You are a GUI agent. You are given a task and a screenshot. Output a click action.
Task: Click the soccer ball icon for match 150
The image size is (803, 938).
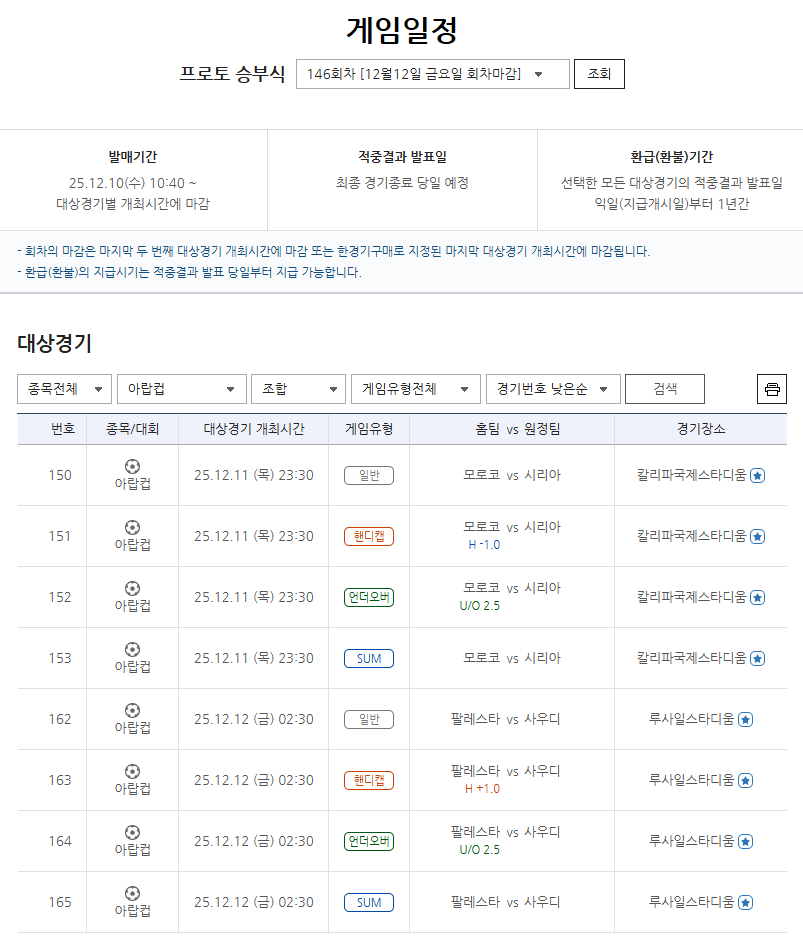pyautogui.click(x=132, y=467)
